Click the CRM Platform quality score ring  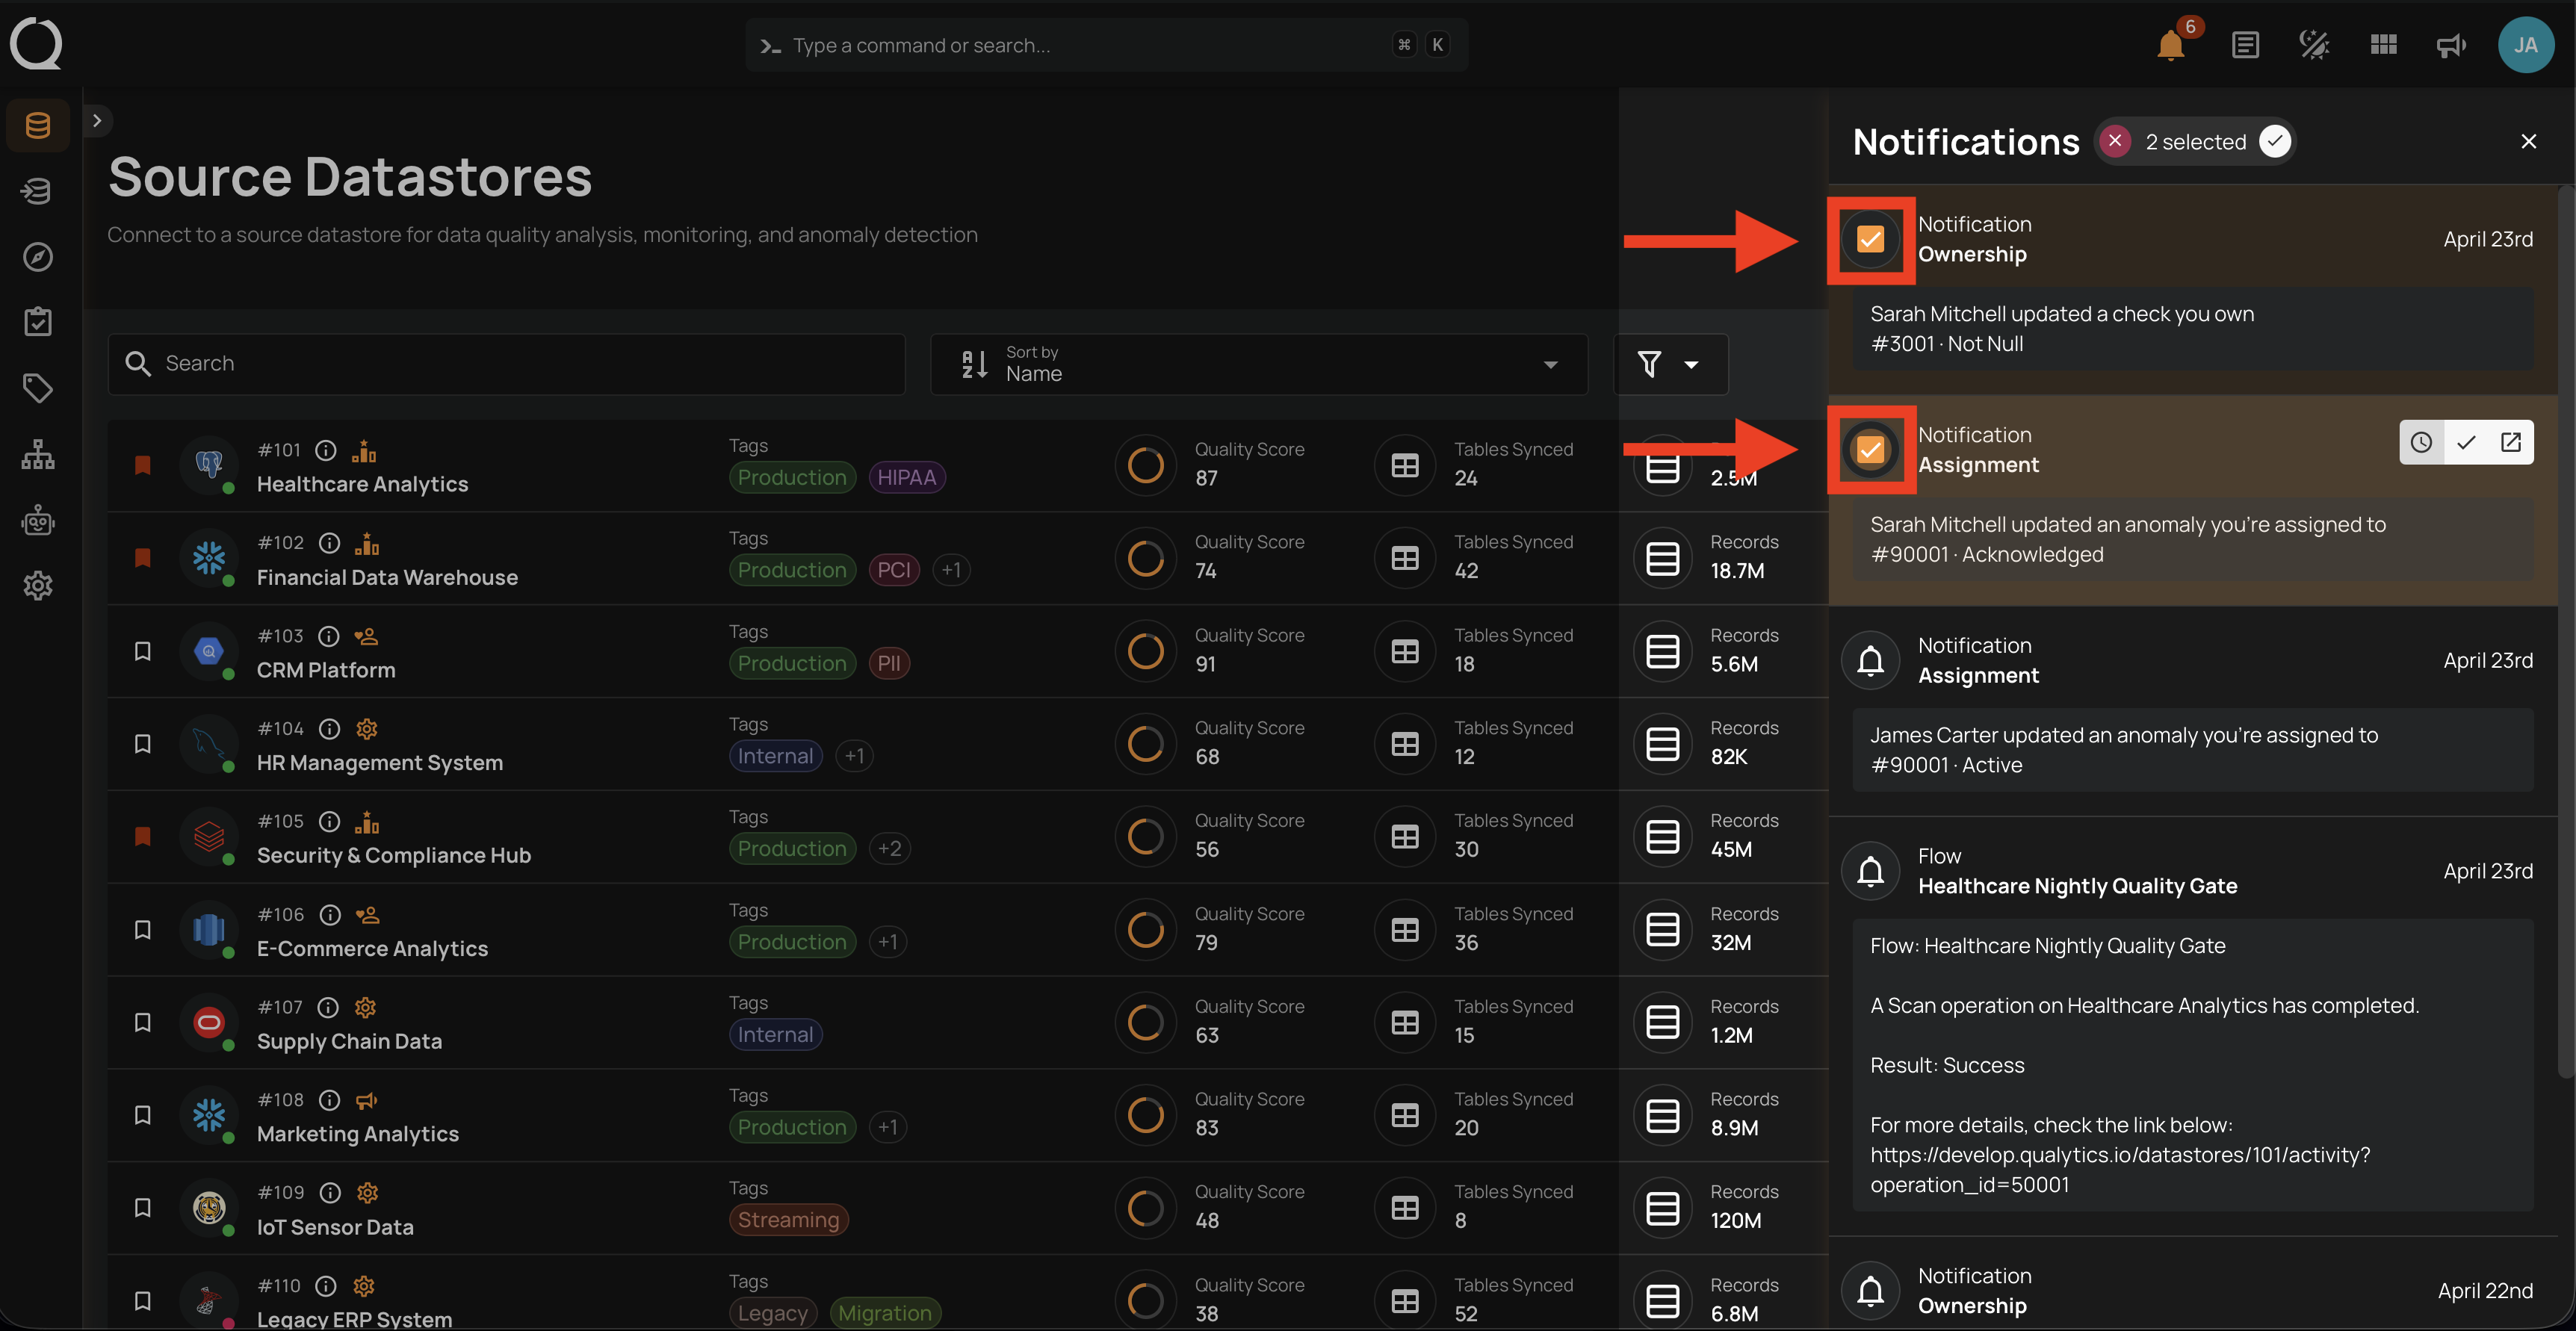(x=1145, y=651)
